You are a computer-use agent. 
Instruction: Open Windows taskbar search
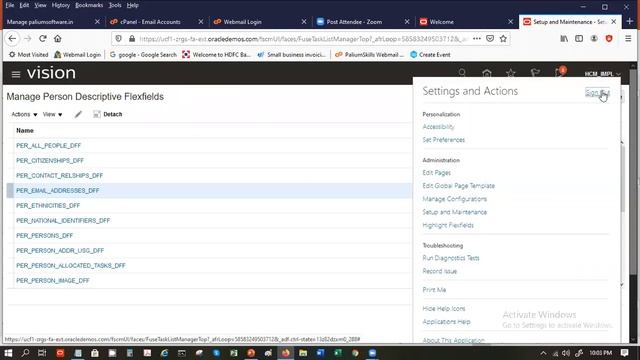[25, 353]
